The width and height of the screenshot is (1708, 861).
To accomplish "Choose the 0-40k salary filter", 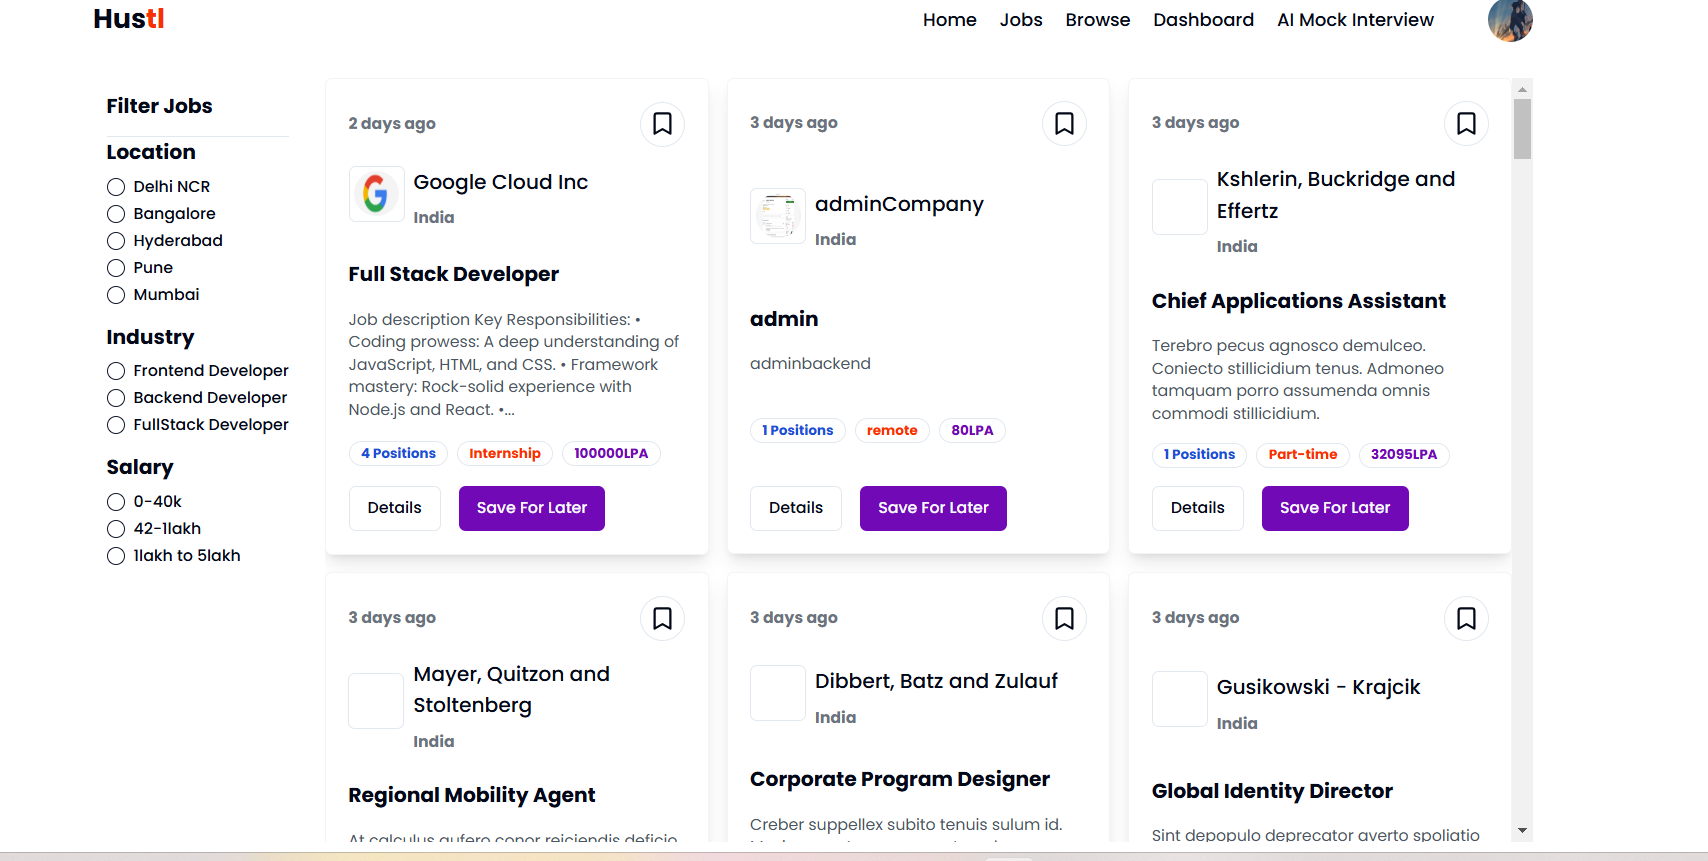I will tap(116, 502).
